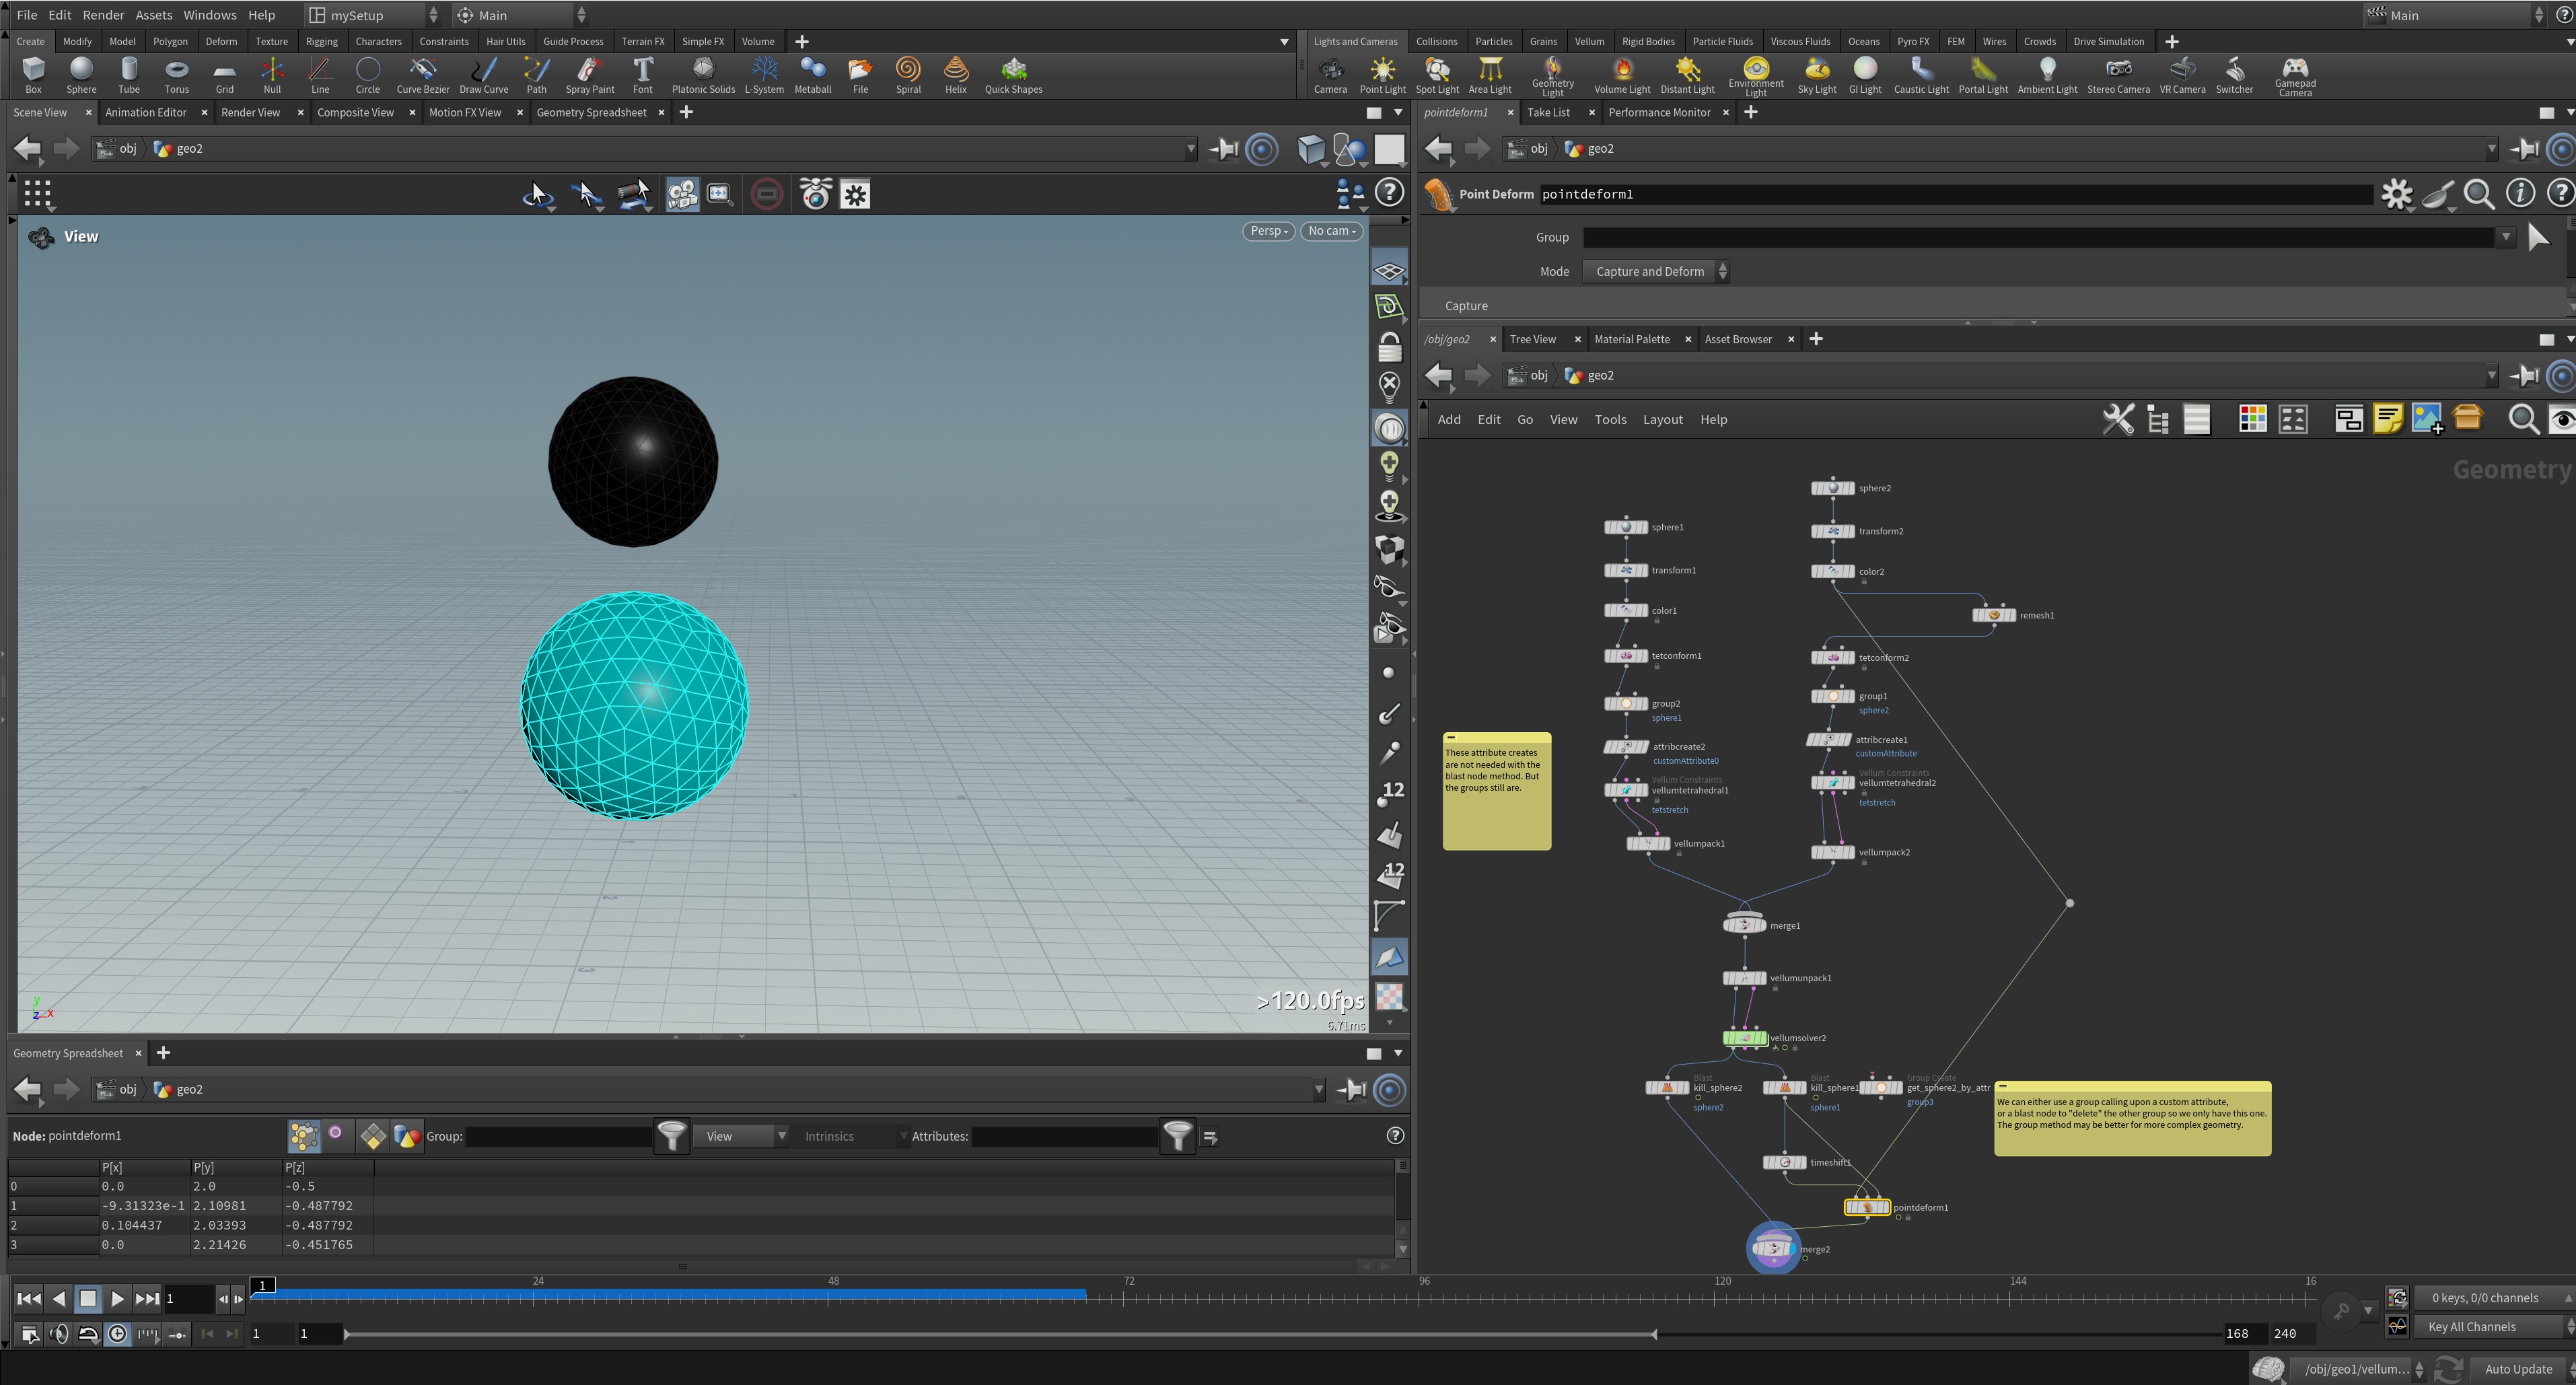The image size is (2576, 1385).
Task: Switch to the Render View tab
Action: click(x=250, y=112)
